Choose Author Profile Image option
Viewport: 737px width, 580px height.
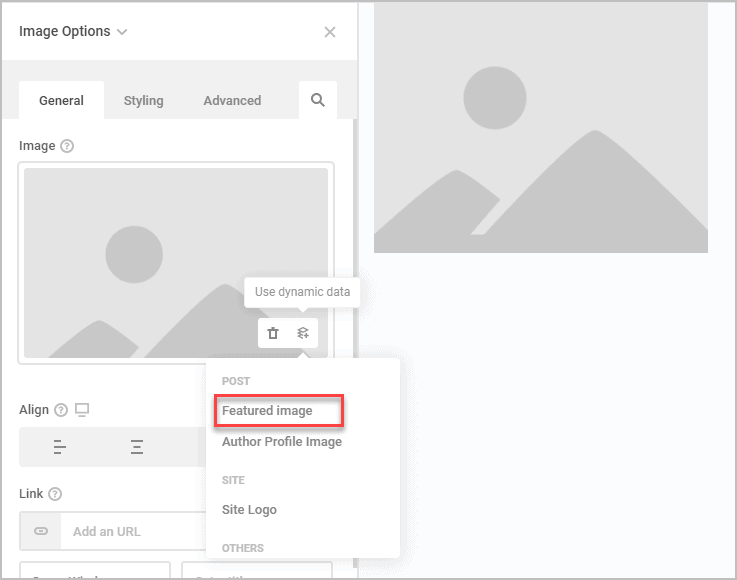(x=282, y=442)
